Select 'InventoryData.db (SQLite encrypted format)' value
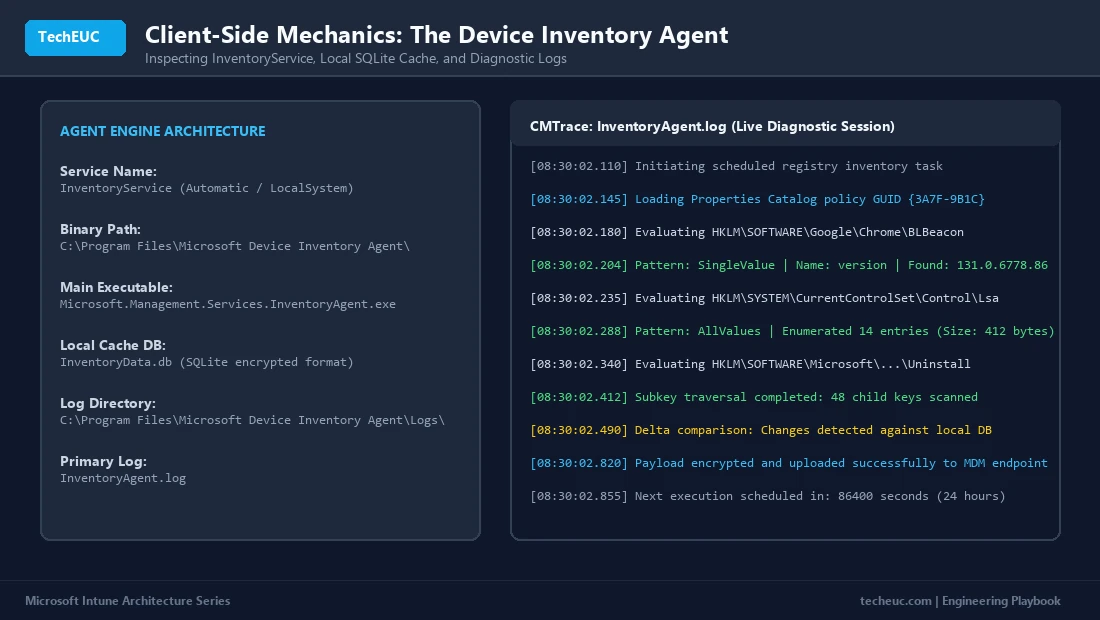Image resolution: width=1100 pixels, height=620 pixels. [x=207, y=362]
